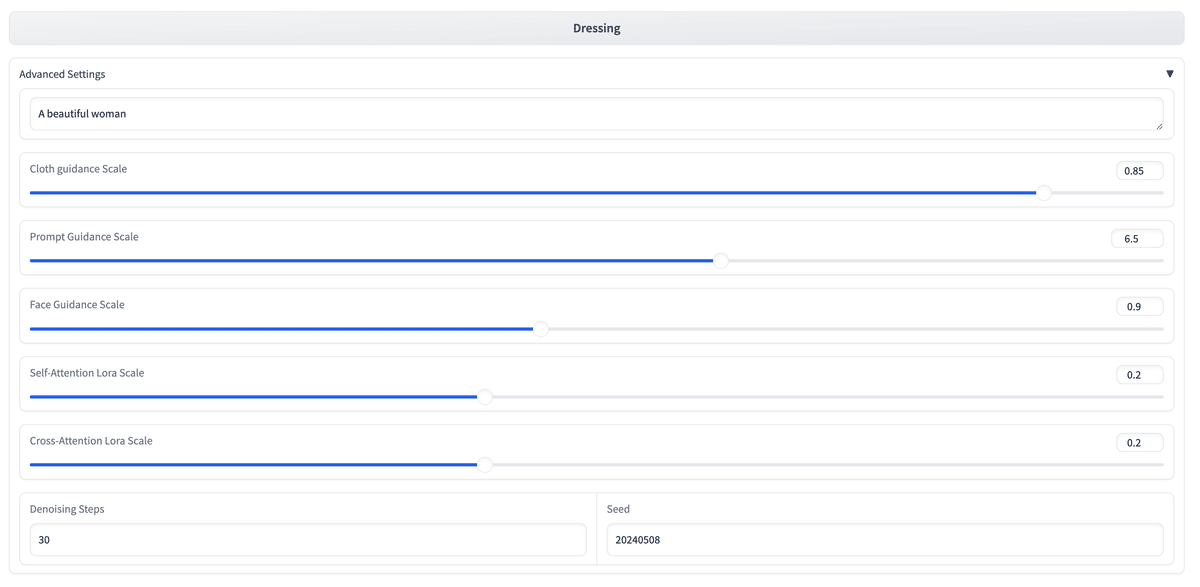Image resolution: width=1200 pixels, height=587 pixels.
Task: Click the Dressing button
Action: pos(596,28)
